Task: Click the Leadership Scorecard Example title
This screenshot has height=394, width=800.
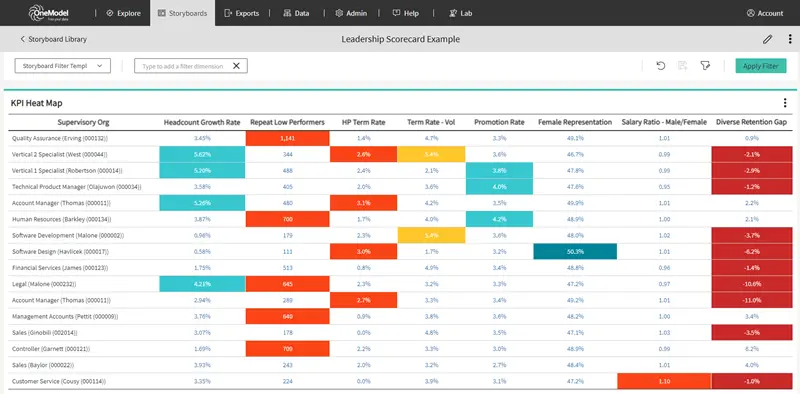Action: click(x=401, y=39)
